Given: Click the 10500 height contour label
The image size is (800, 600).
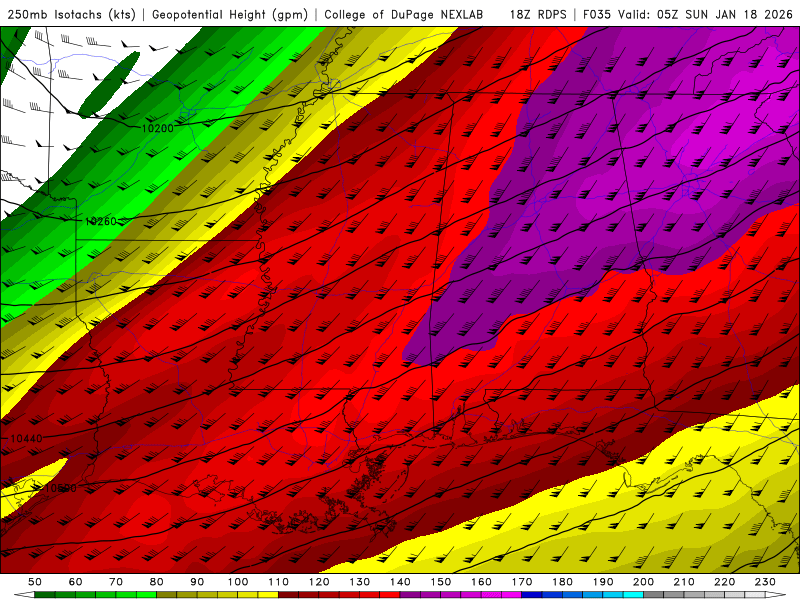Looking at the screenshot, I should 61,488.
